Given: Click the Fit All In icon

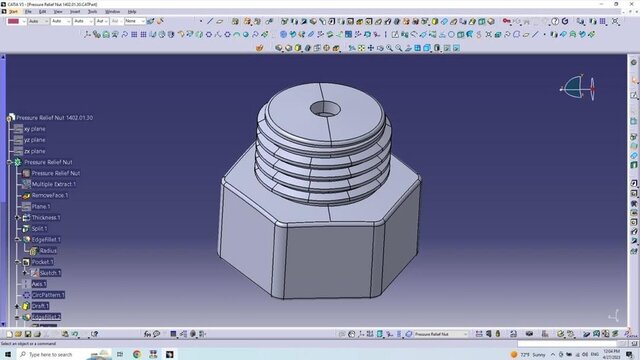Looking at the screenshot, I should (361, 48).
